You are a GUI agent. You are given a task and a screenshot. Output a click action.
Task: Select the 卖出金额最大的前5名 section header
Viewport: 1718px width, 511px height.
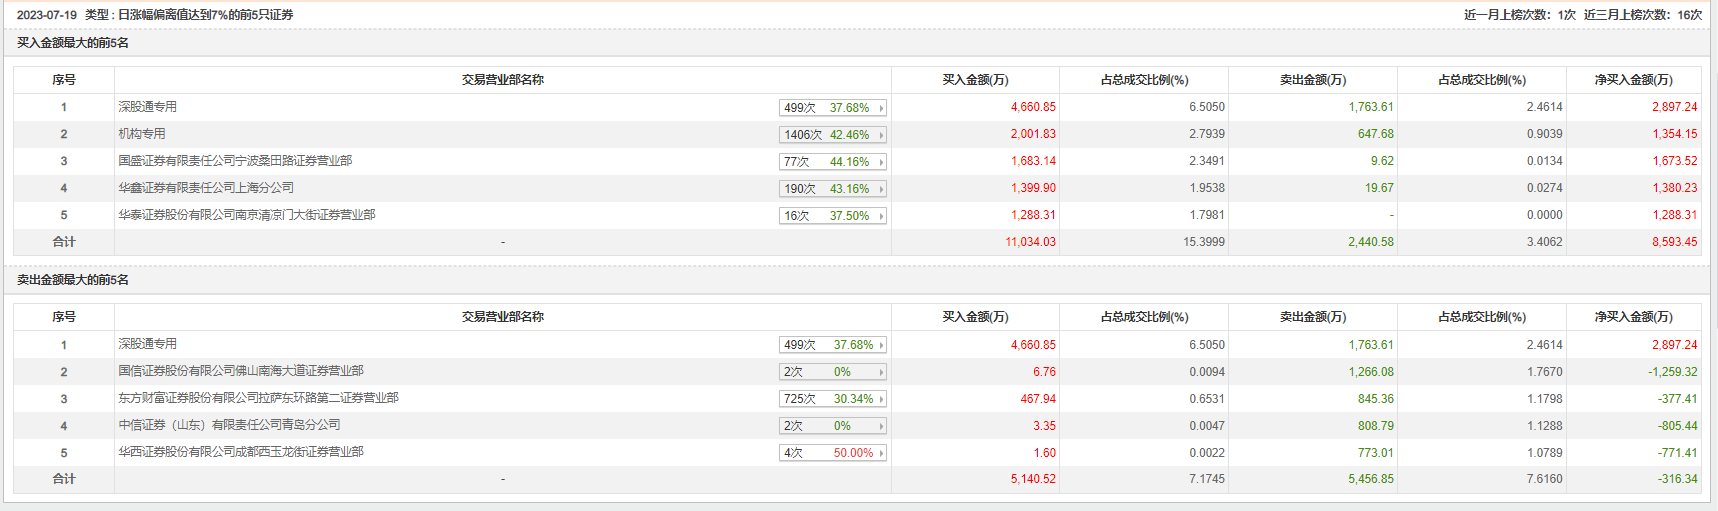coord(73,280)
